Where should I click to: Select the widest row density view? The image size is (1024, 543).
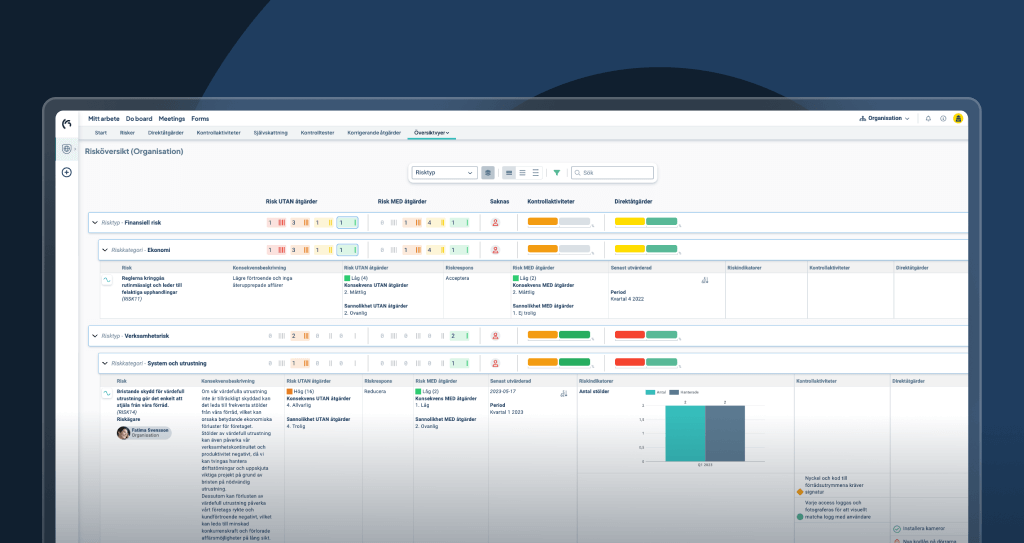[x=535, y=173]
